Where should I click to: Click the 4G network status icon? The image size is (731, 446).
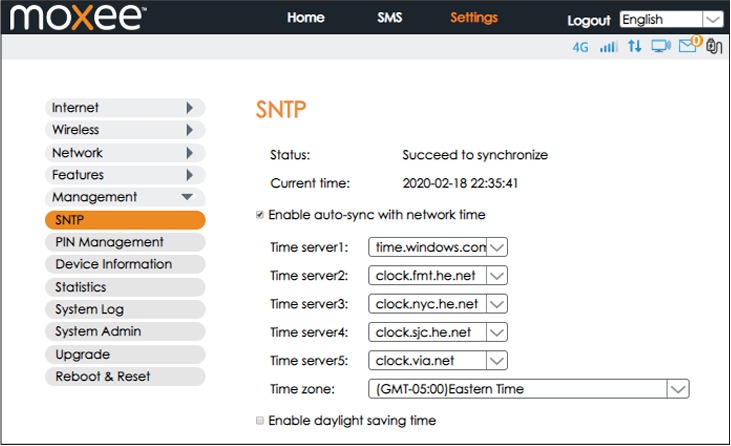click(580, 47)
